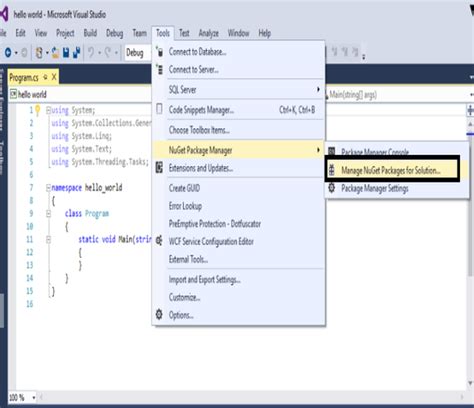Click the Code Snippets Manager icon

159,109
